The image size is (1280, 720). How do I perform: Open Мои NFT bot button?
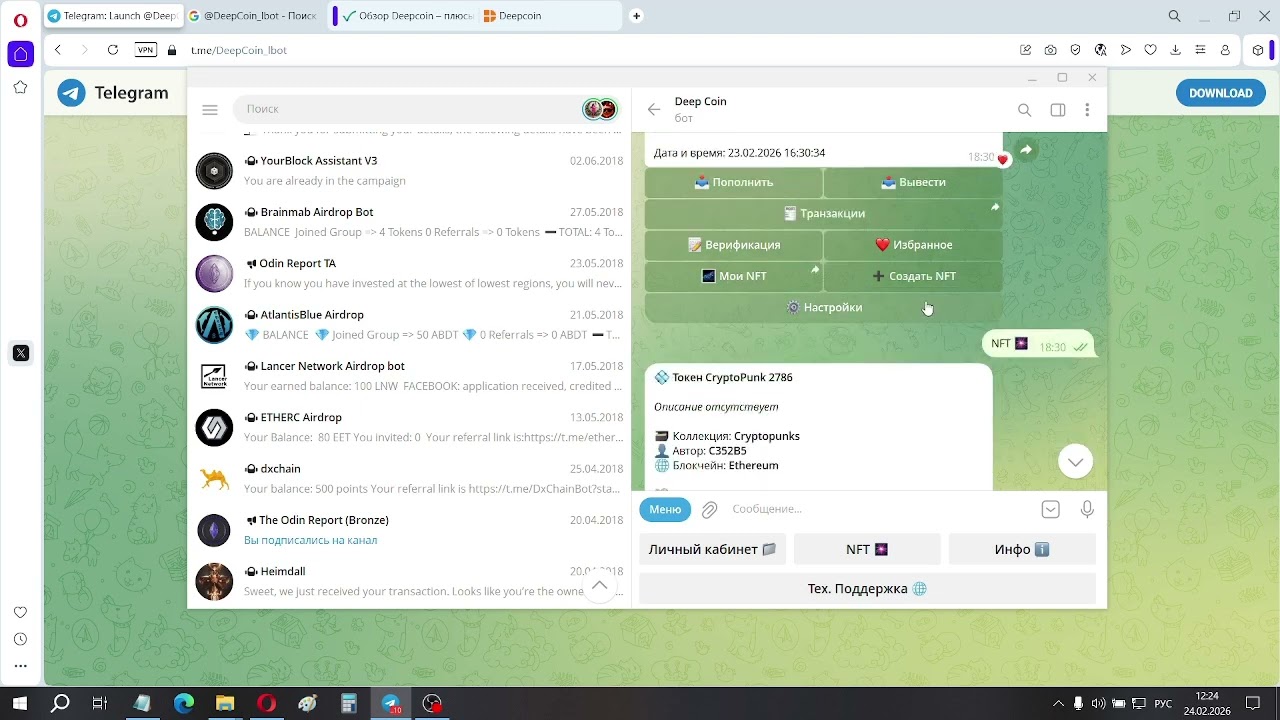[733, 276]
